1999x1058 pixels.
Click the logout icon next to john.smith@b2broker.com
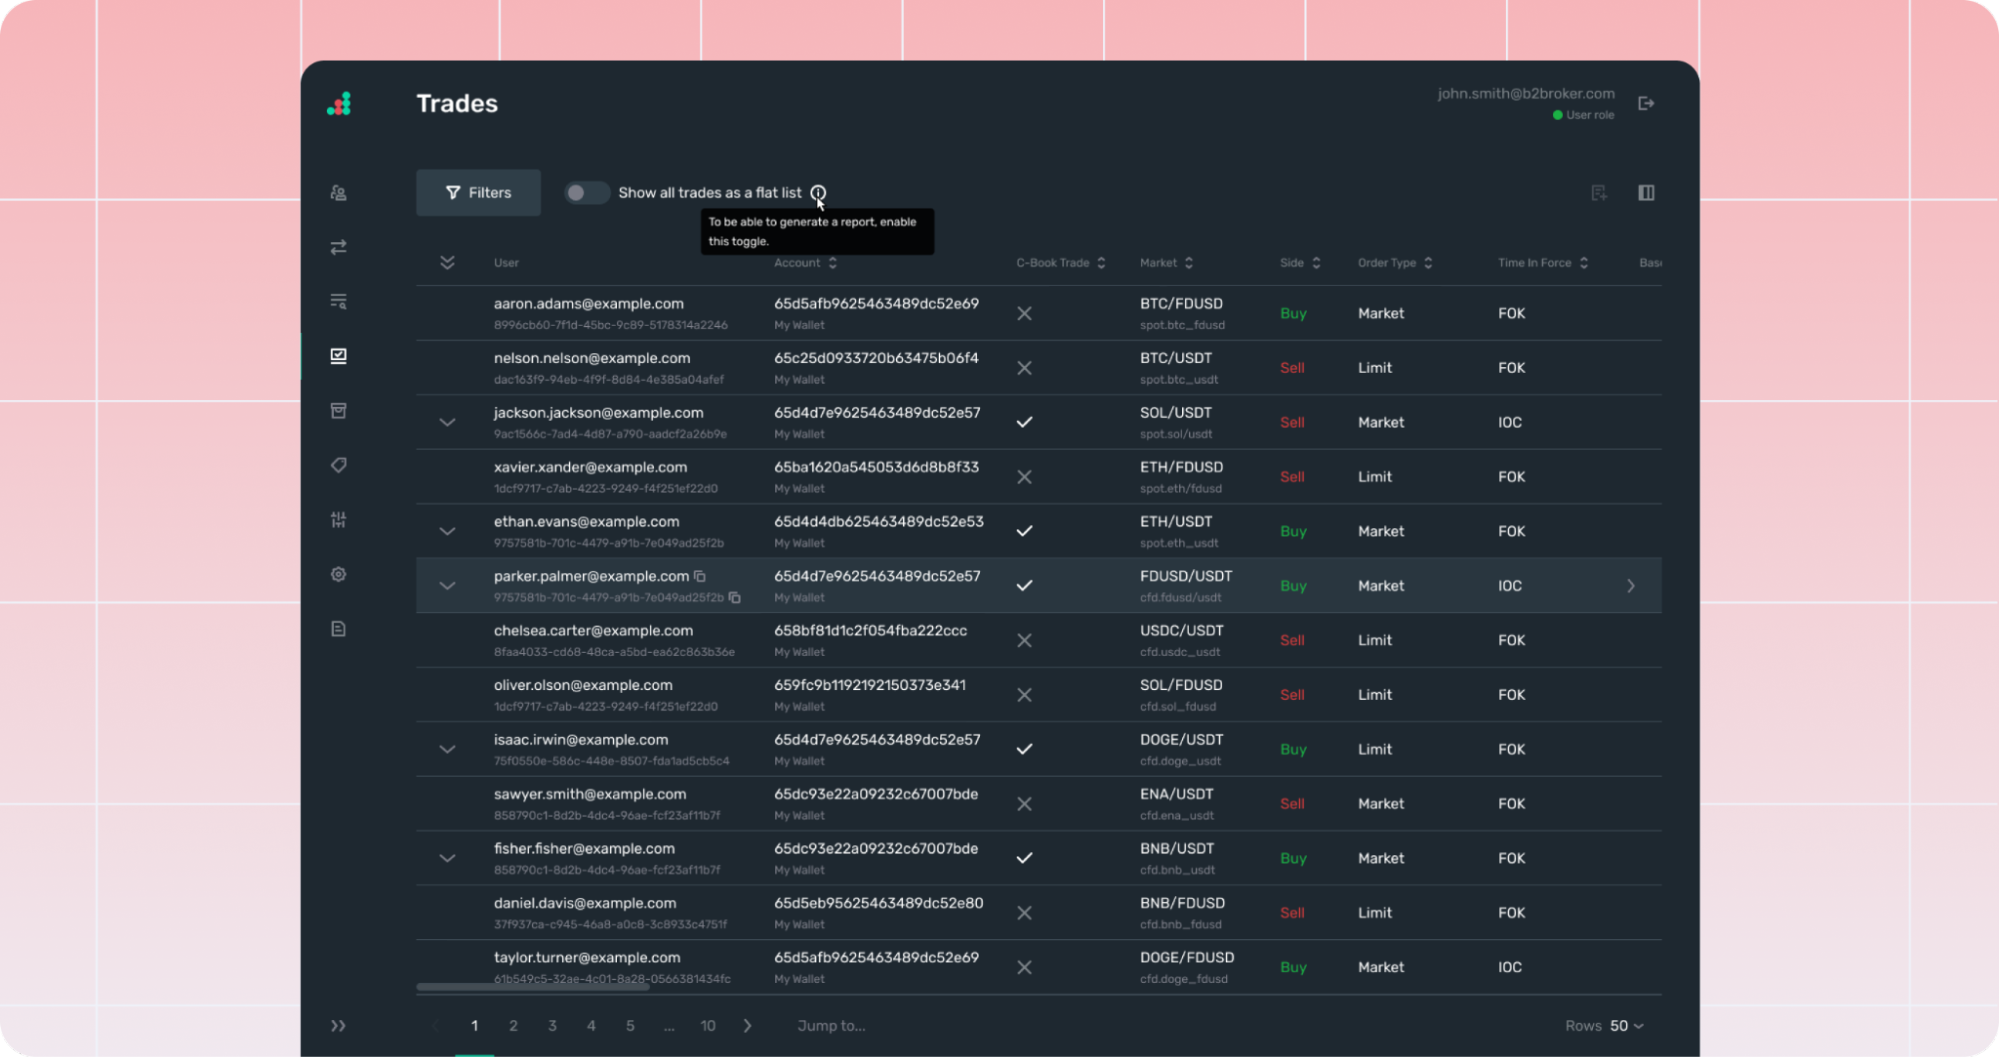(x=1646, y=102)
